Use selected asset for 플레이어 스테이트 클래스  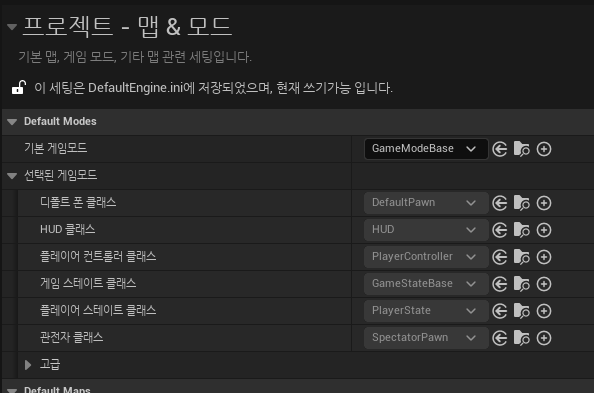pos(500,311)
